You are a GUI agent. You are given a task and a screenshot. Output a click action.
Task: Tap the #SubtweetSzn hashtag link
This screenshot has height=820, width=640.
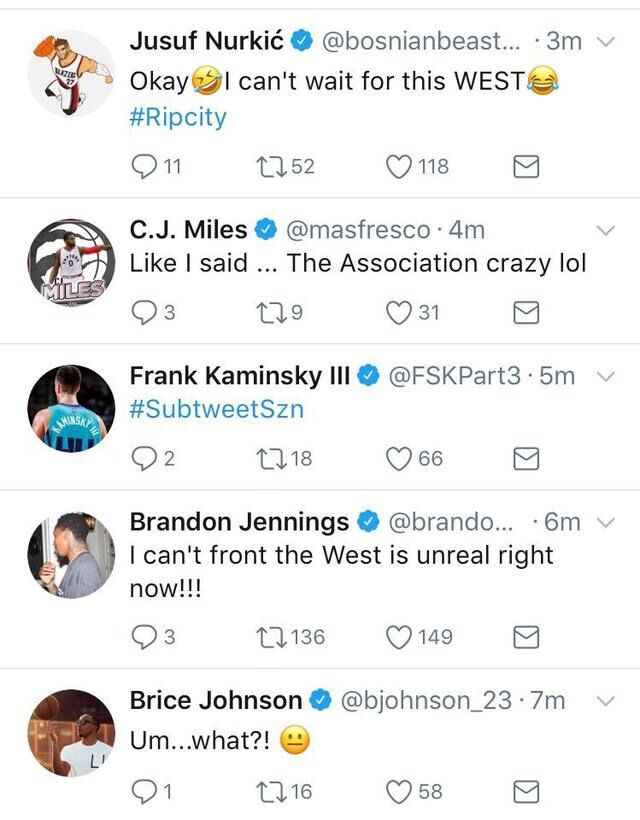pyautogui.click(x=216, y=410)
